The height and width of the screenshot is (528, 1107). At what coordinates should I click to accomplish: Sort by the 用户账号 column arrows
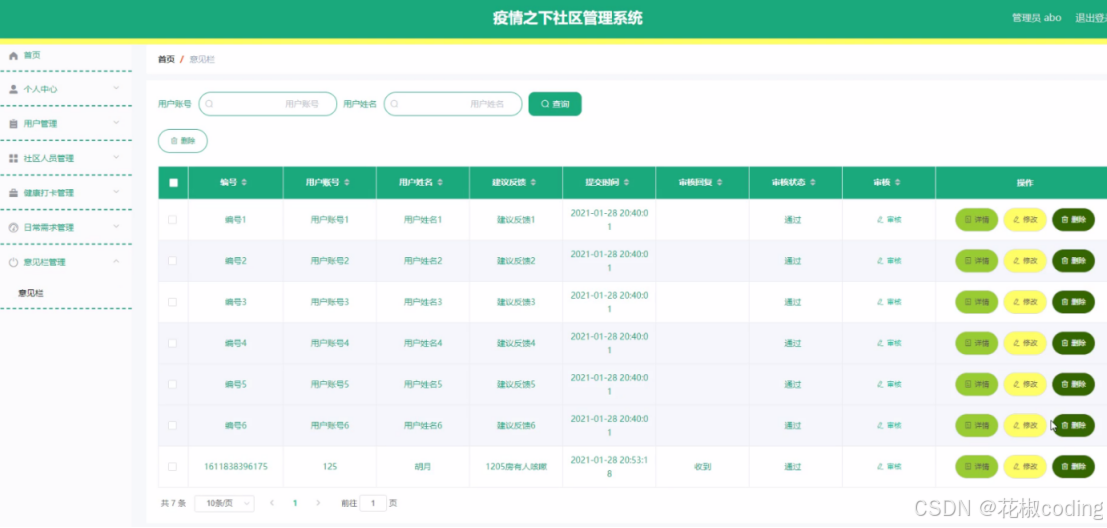(347, 182)
